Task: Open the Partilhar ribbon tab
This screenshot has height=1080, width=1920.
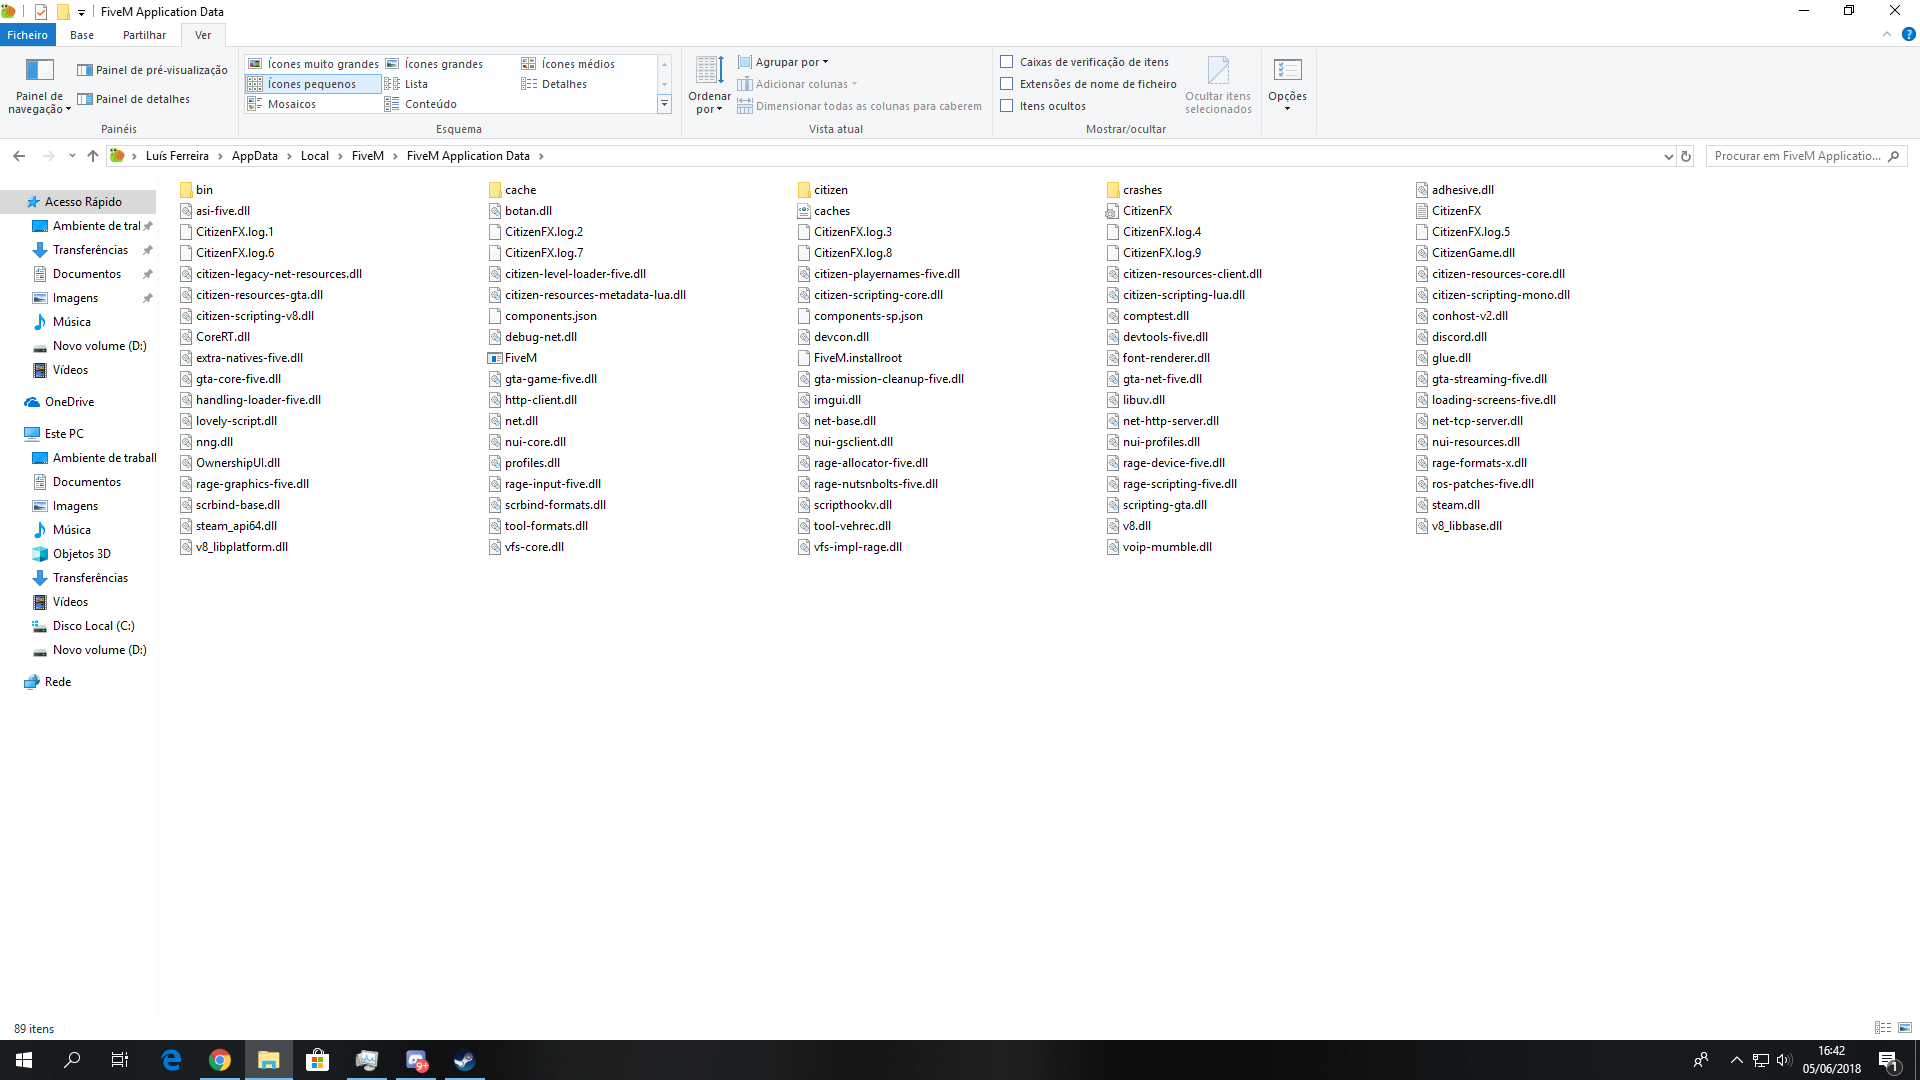Action: pyautogui.click(x=144, y=35)
